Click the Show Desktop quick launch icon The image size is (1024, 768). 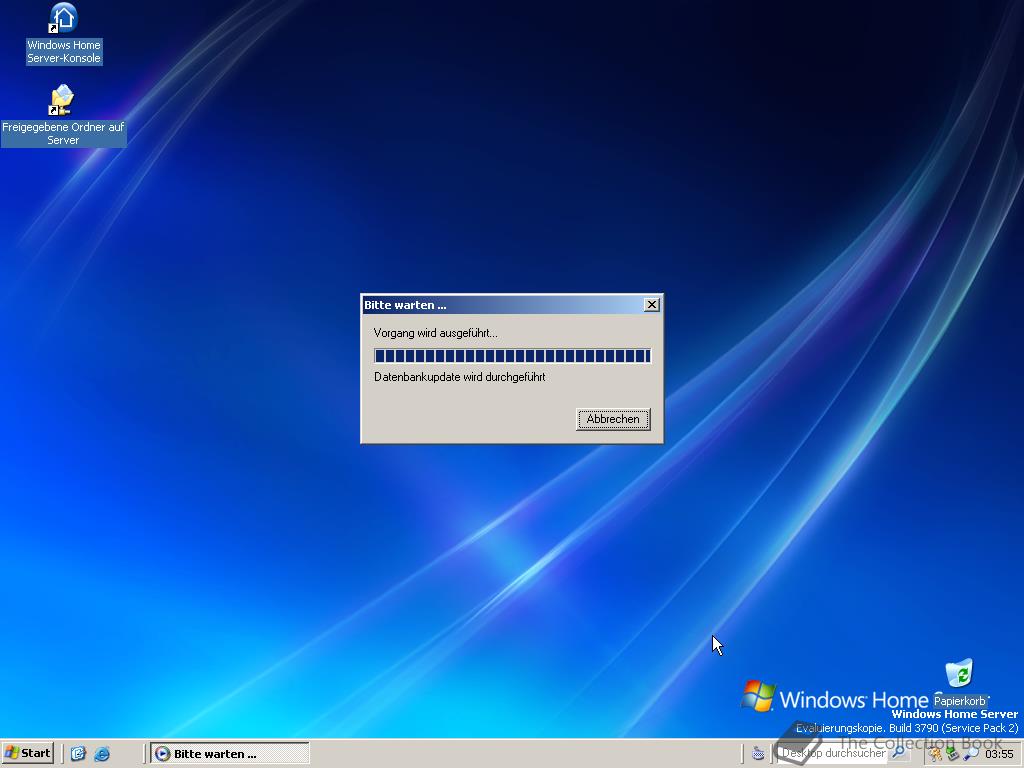pyautogui.click(x=78, y=754)
